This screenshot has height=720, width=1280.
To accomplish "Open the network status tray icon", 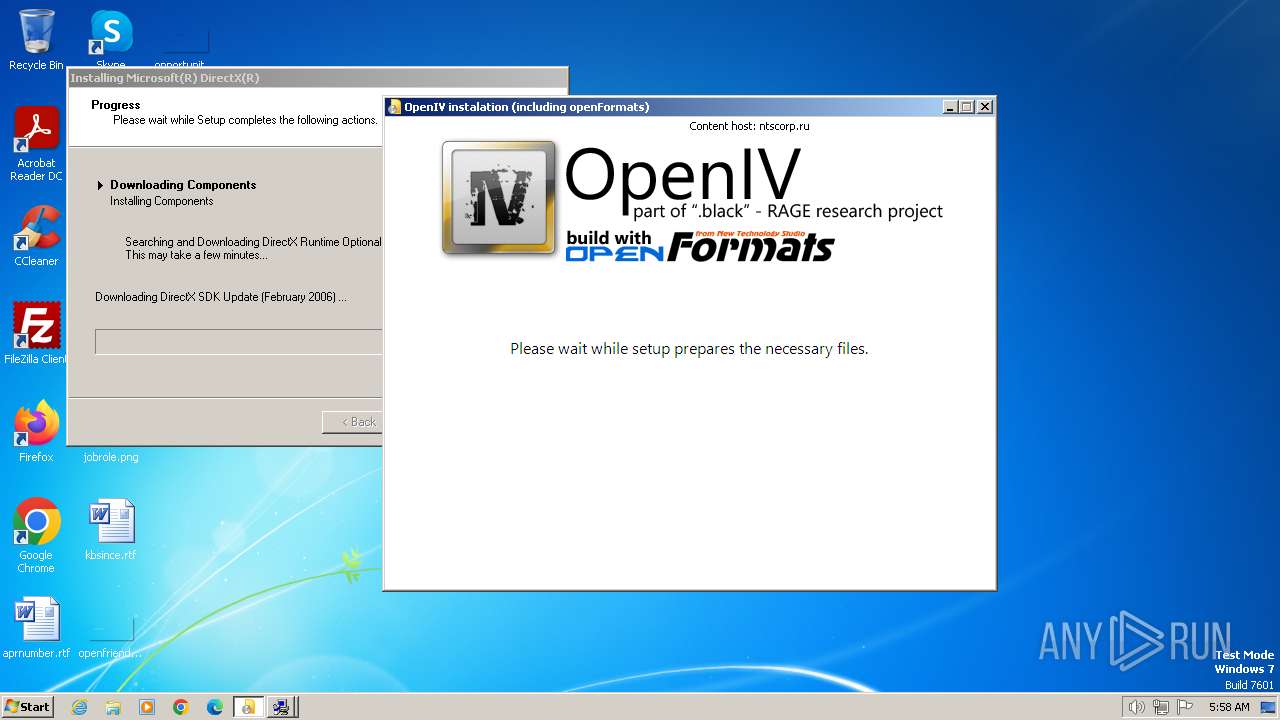I will 1160,707.
